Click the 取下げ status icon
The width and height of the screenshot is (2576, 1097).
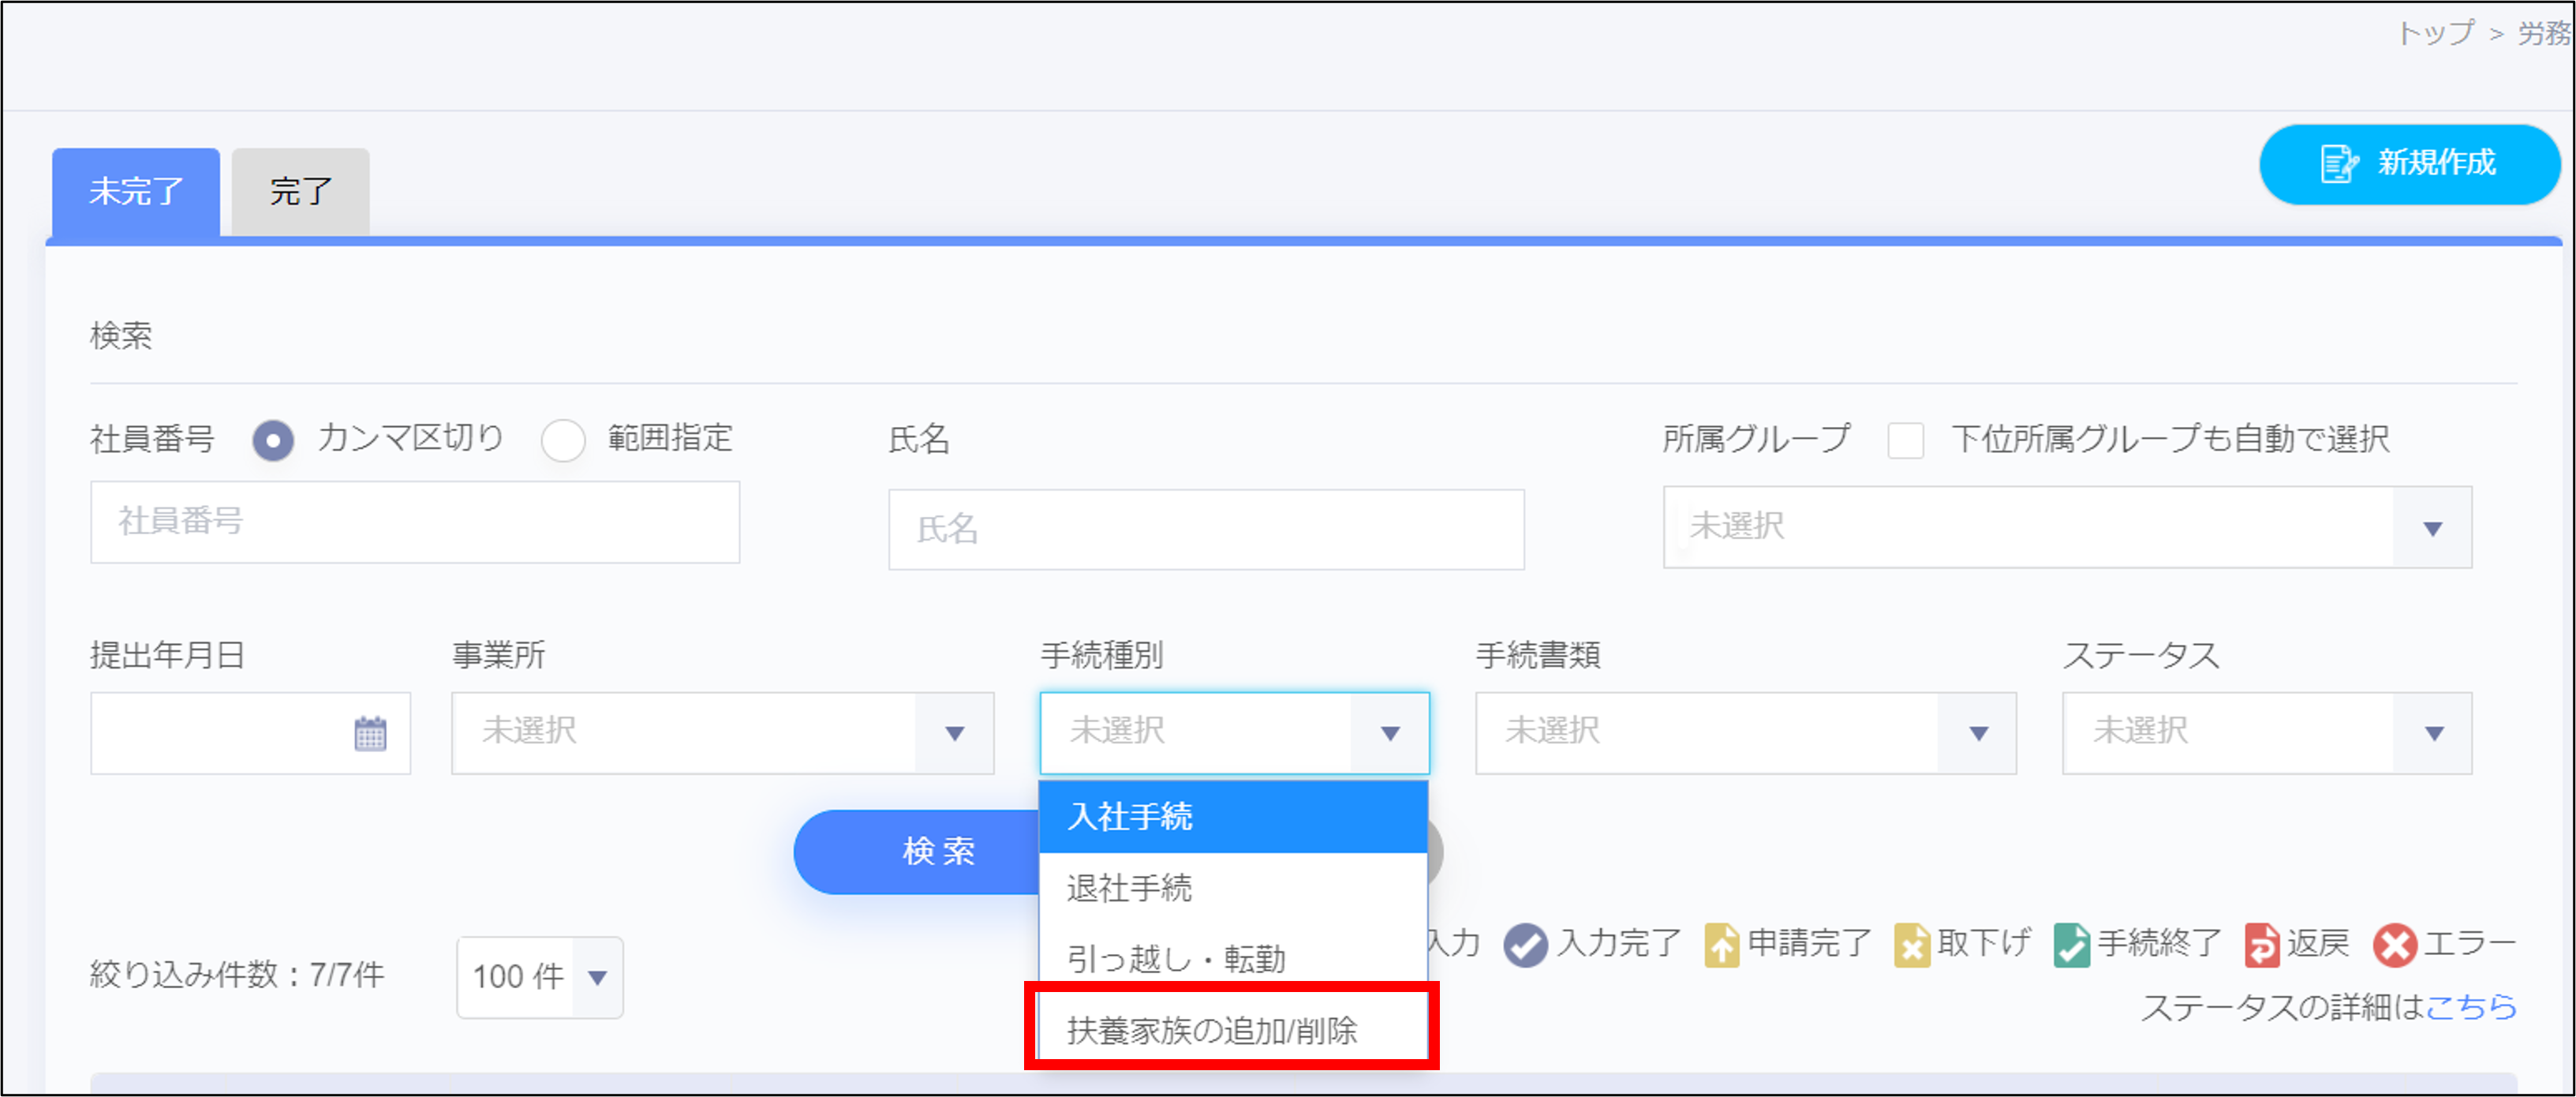[1911, 944]
